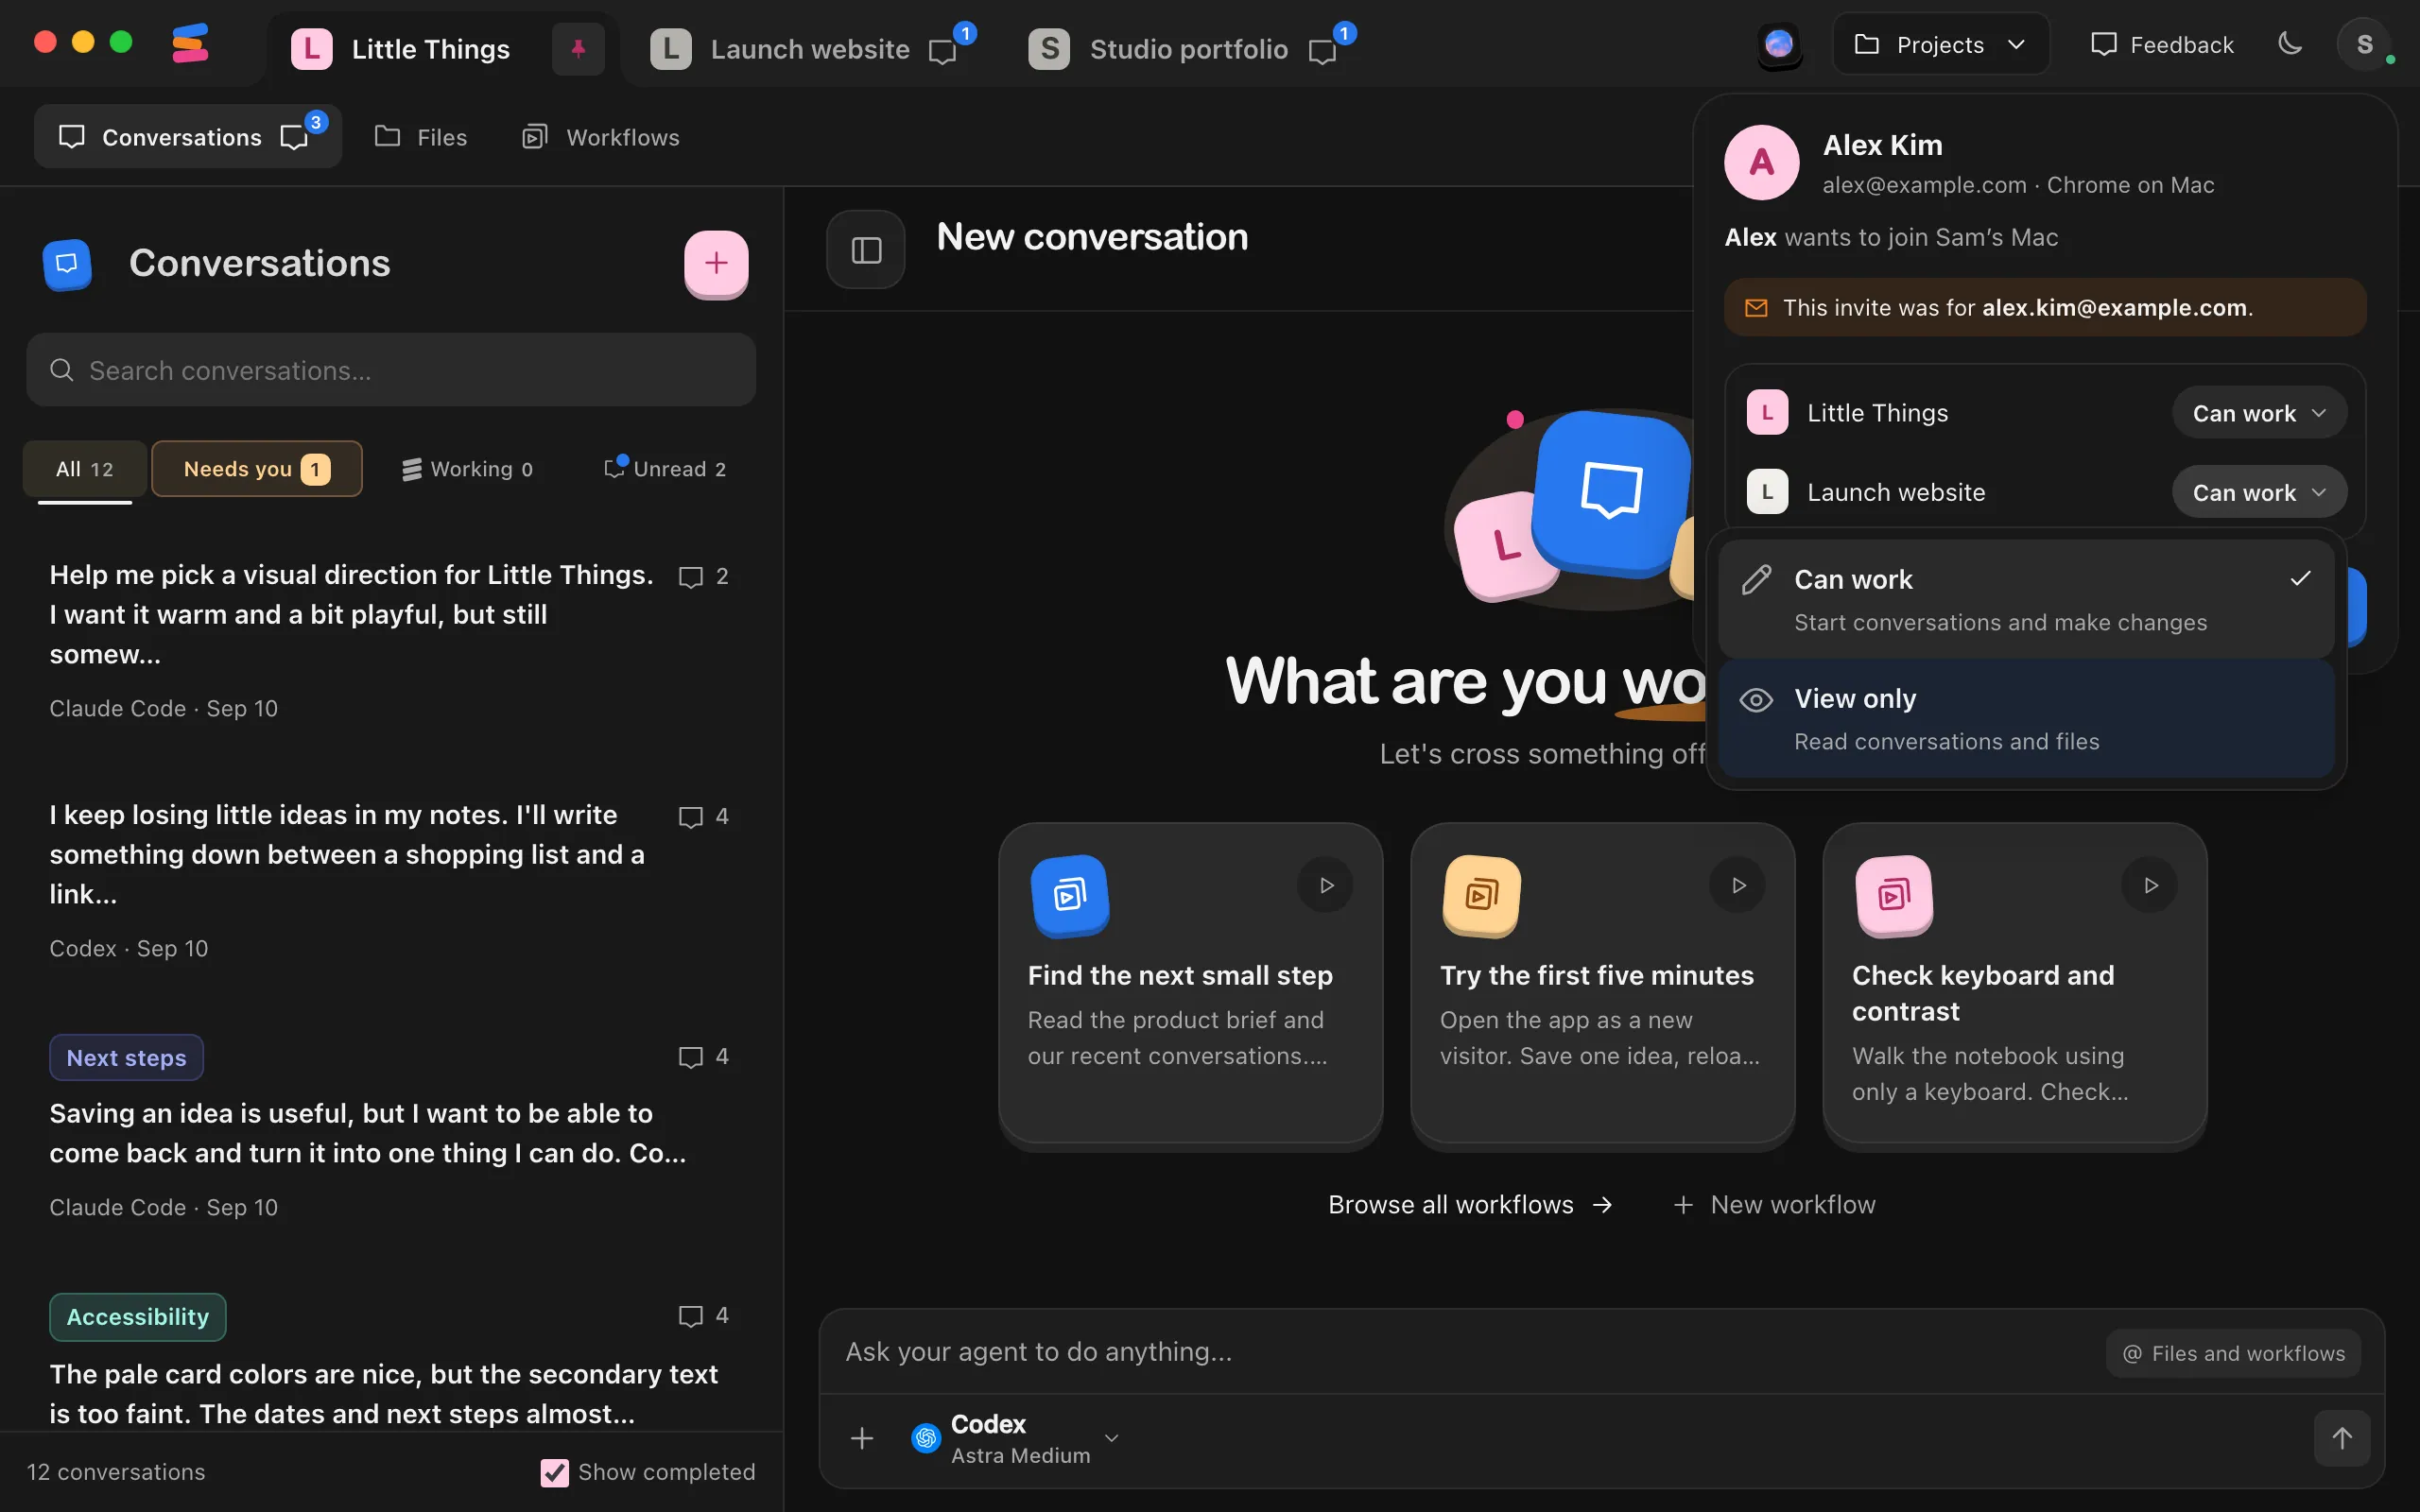The width and height of the screenshot is (2420, 1512).
Task: Click the Files and workflows mention button
Action: (2233, 1353)
